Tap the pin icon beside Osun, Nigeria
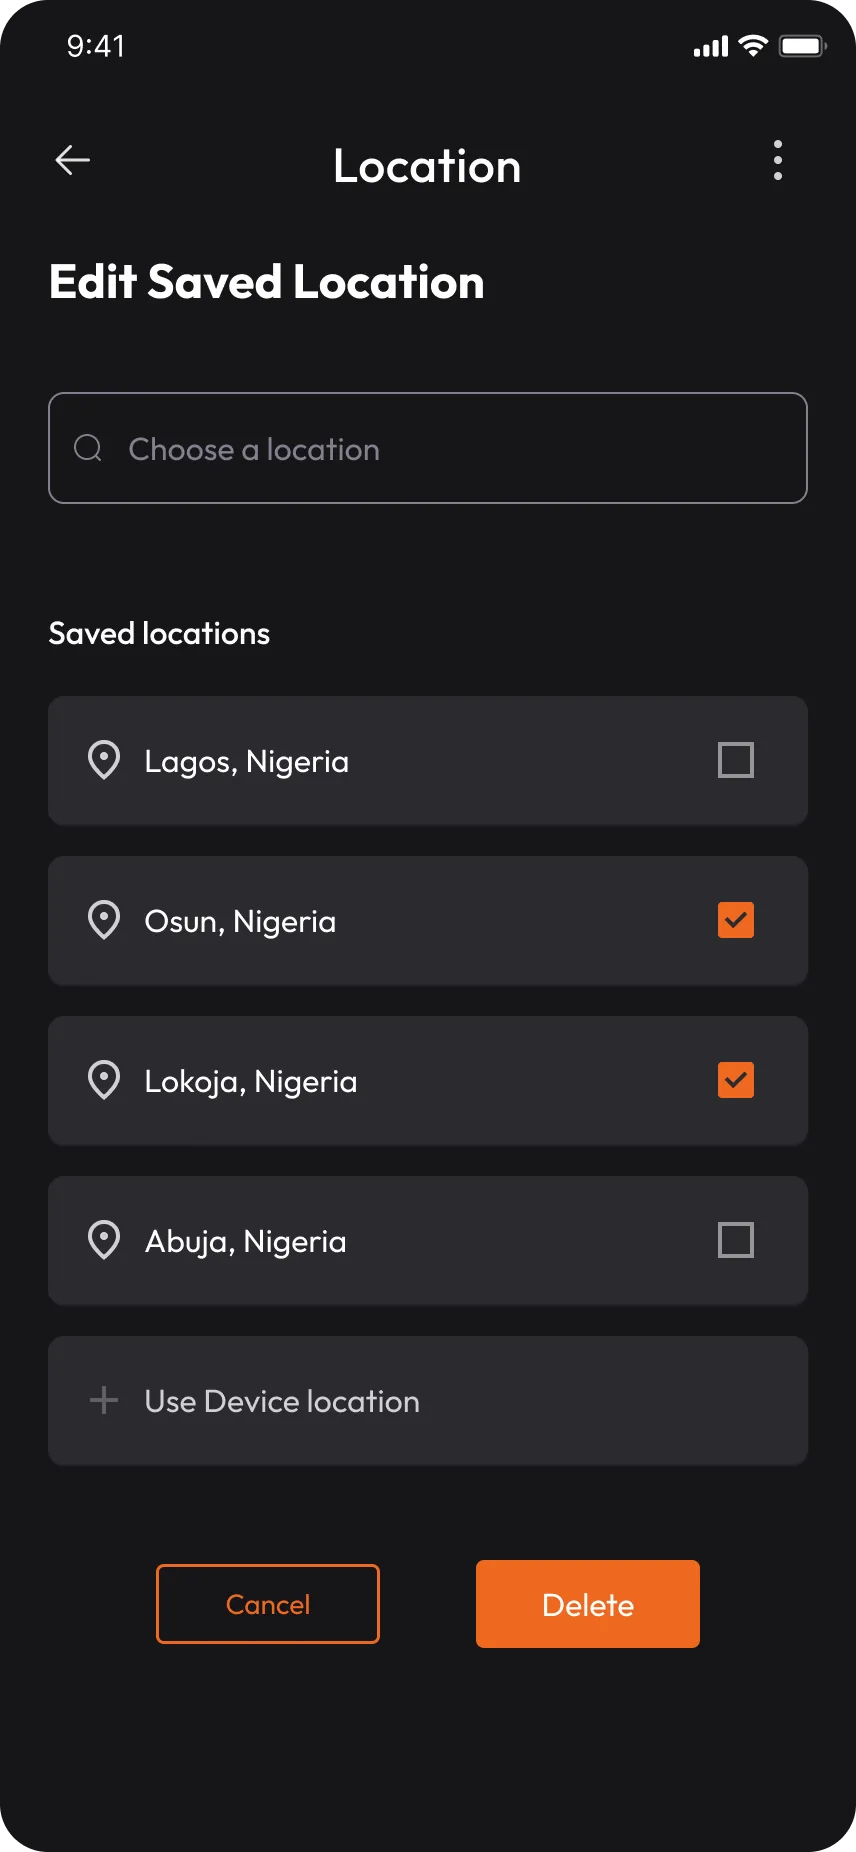Screen dimensions: 856x1852 [x=104, y=920]
